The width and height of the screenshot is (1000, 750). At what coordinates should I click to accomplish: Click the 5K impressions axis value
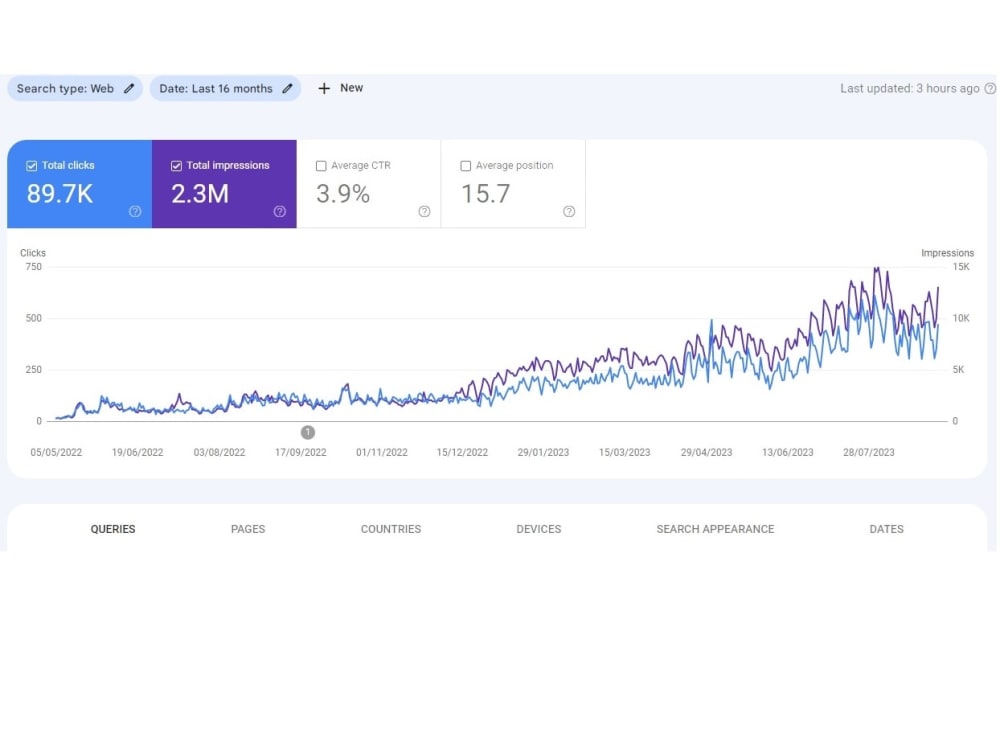(x=958, y=370)
